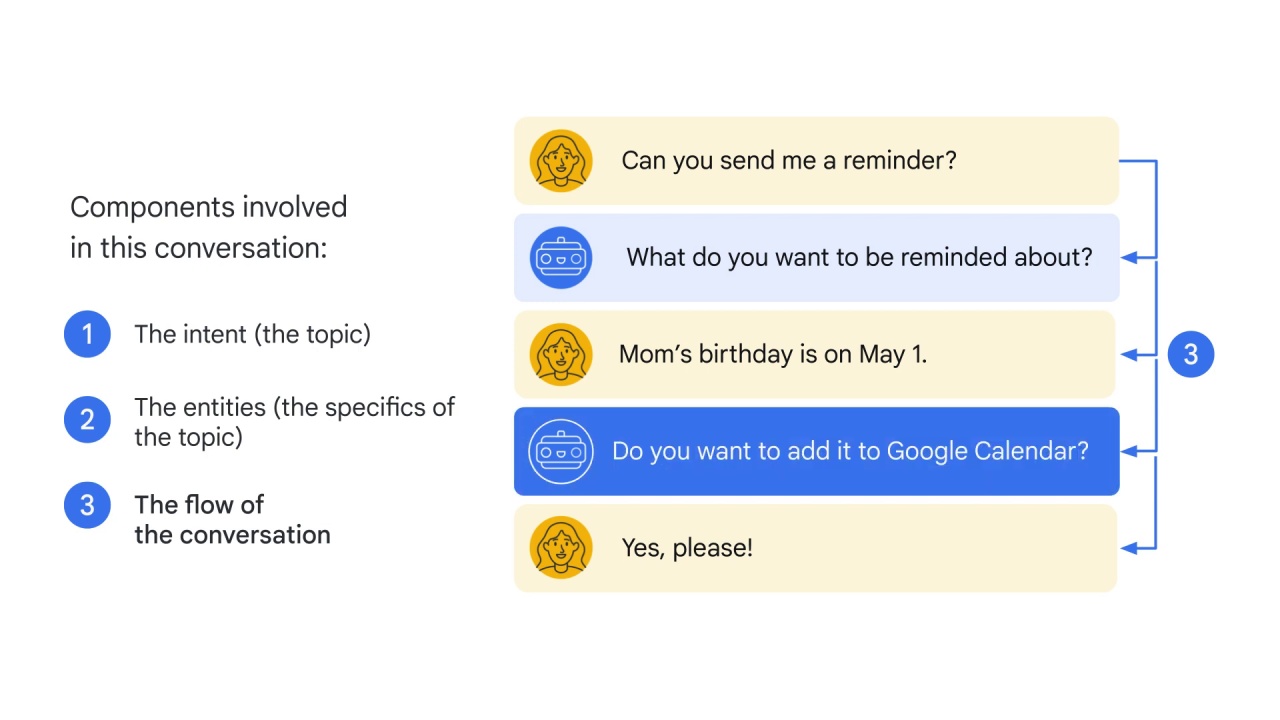Select the number 3 circle beside The flow
This screenshot has height=720, width=1280.
pos(87,505)
